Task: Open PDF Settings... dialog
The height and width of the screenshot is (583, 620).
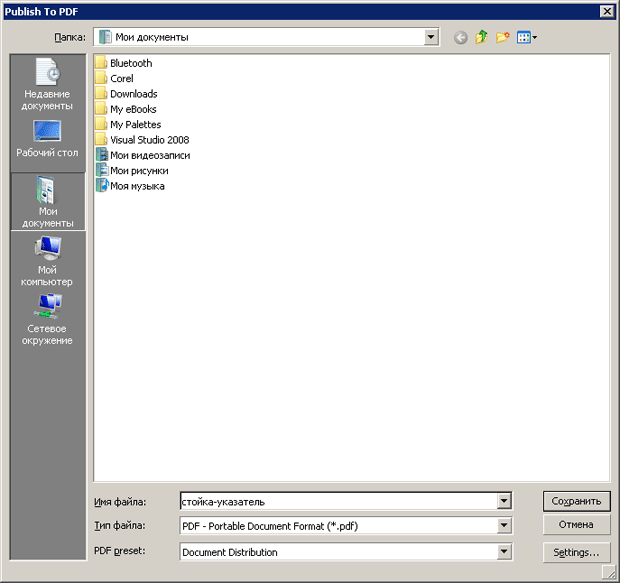Action: click(576, 552)
